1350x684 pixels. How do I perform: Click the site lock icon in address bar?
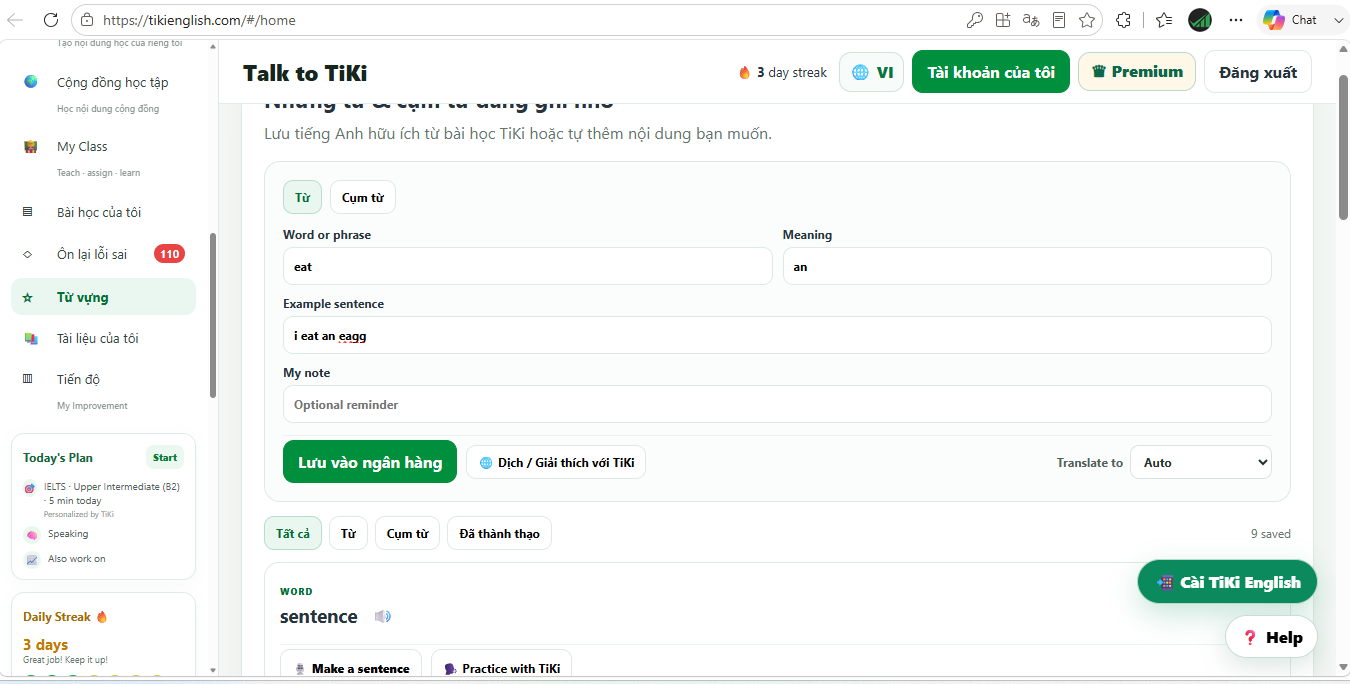88,20
